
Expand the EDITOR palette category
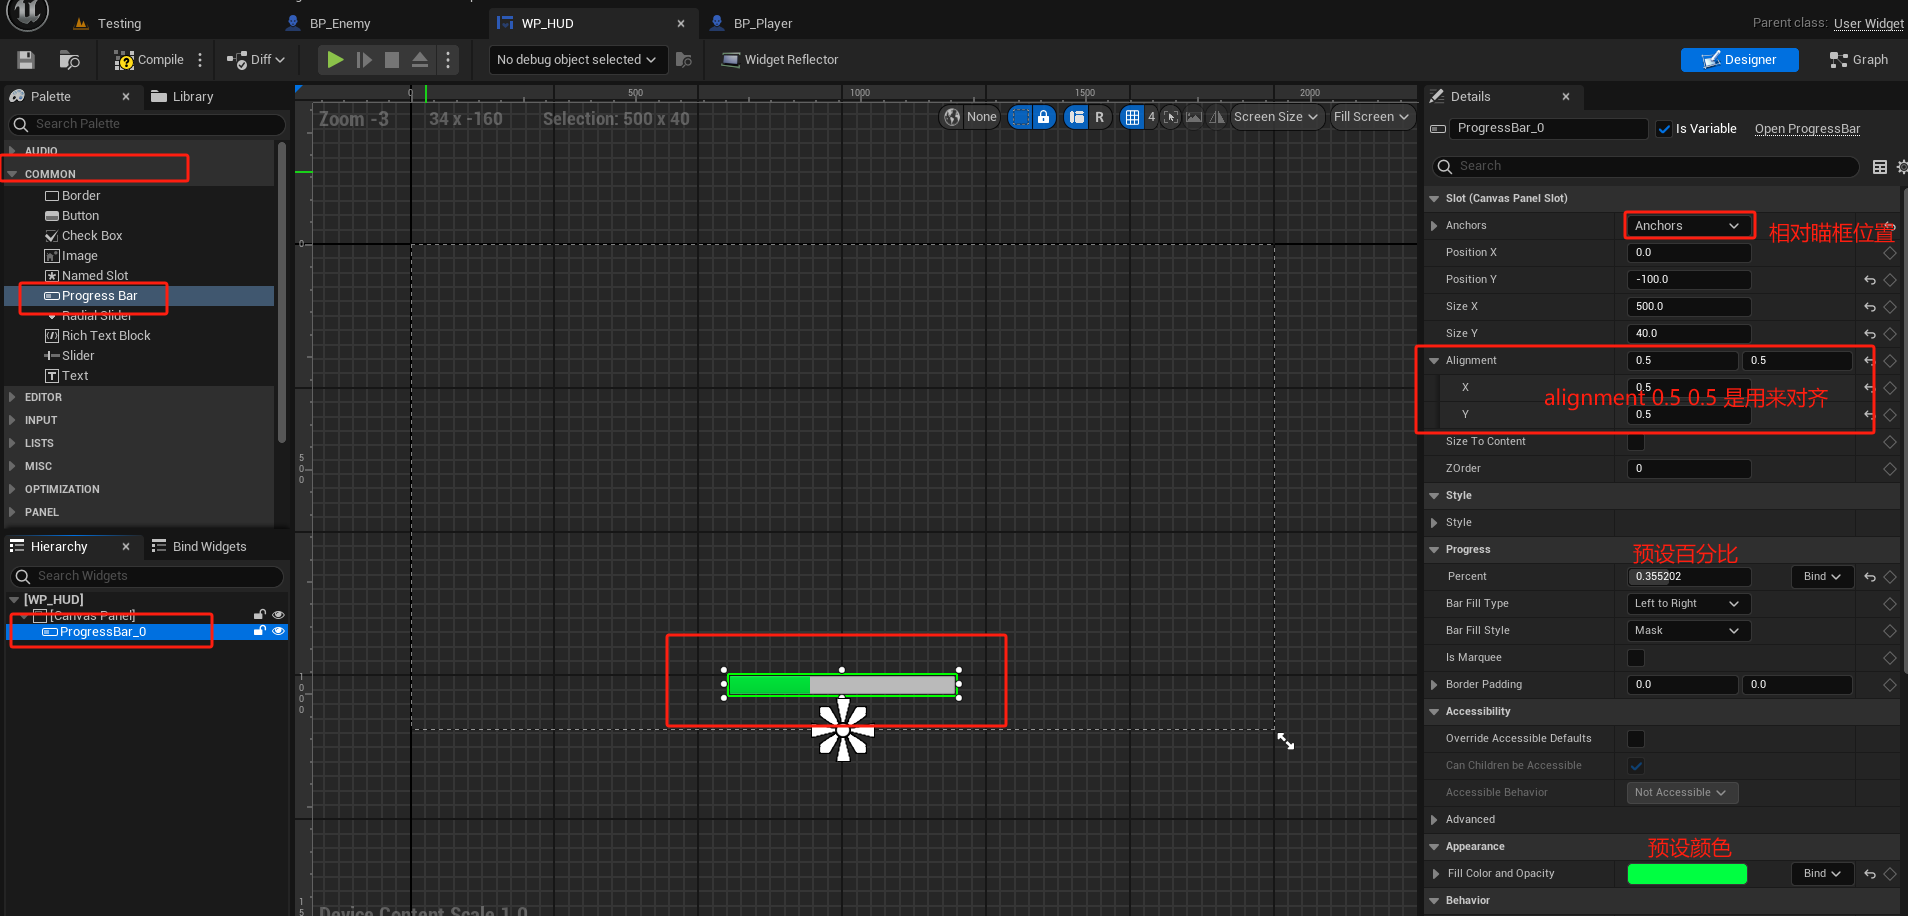point(13,397)
